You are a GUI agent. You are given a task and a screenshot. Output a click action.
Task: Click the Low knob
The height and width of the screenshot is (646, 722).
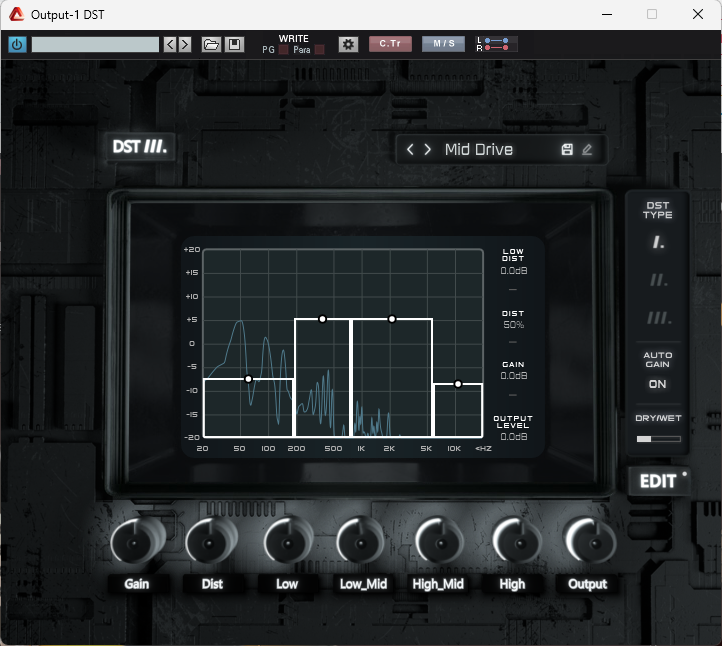pyautogui.click(x=288, y=542)
